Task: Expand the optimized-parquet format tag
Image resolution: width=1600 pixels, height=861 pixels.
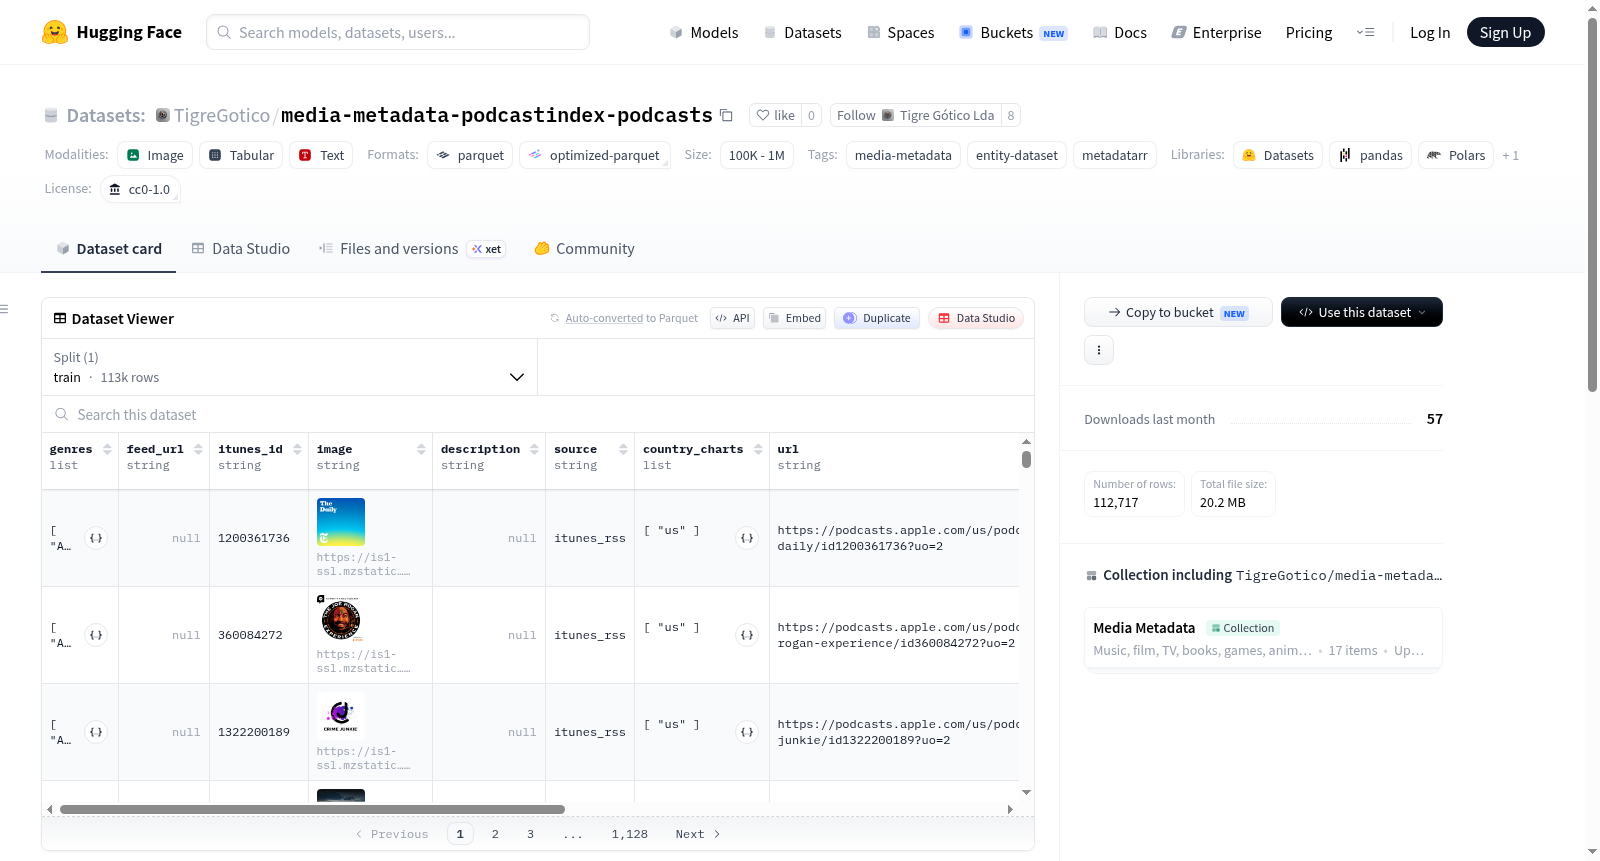Action: [595, 155]
